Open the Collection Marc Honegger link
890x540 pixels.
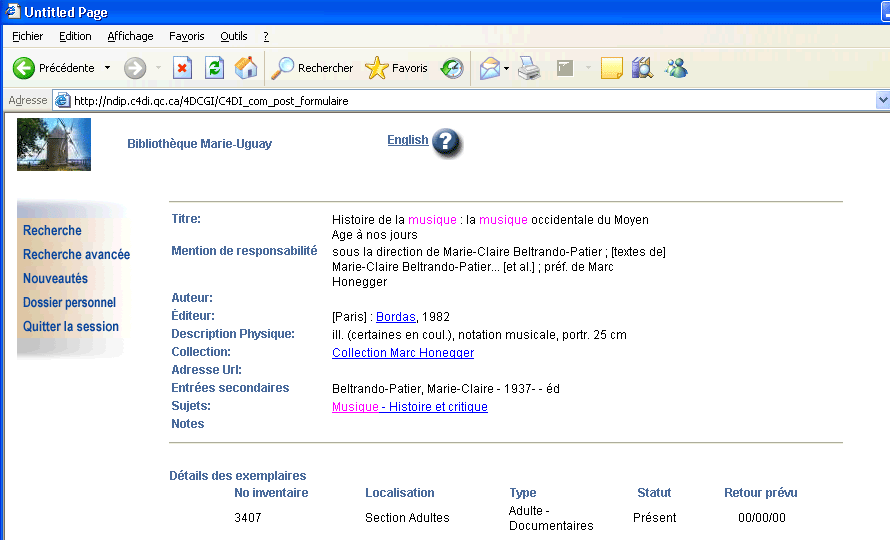pos(402,353)
